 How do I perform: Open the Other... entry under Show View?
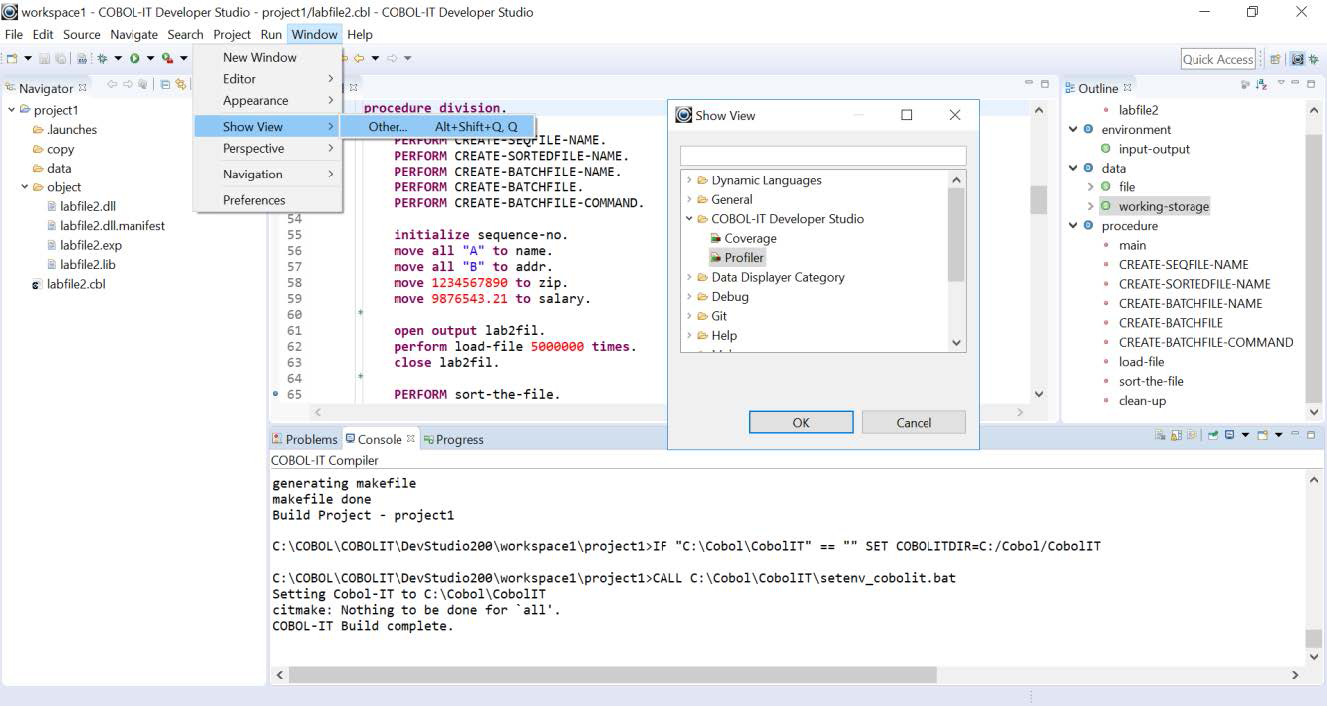pyautogui.click(x=388, y=126)
